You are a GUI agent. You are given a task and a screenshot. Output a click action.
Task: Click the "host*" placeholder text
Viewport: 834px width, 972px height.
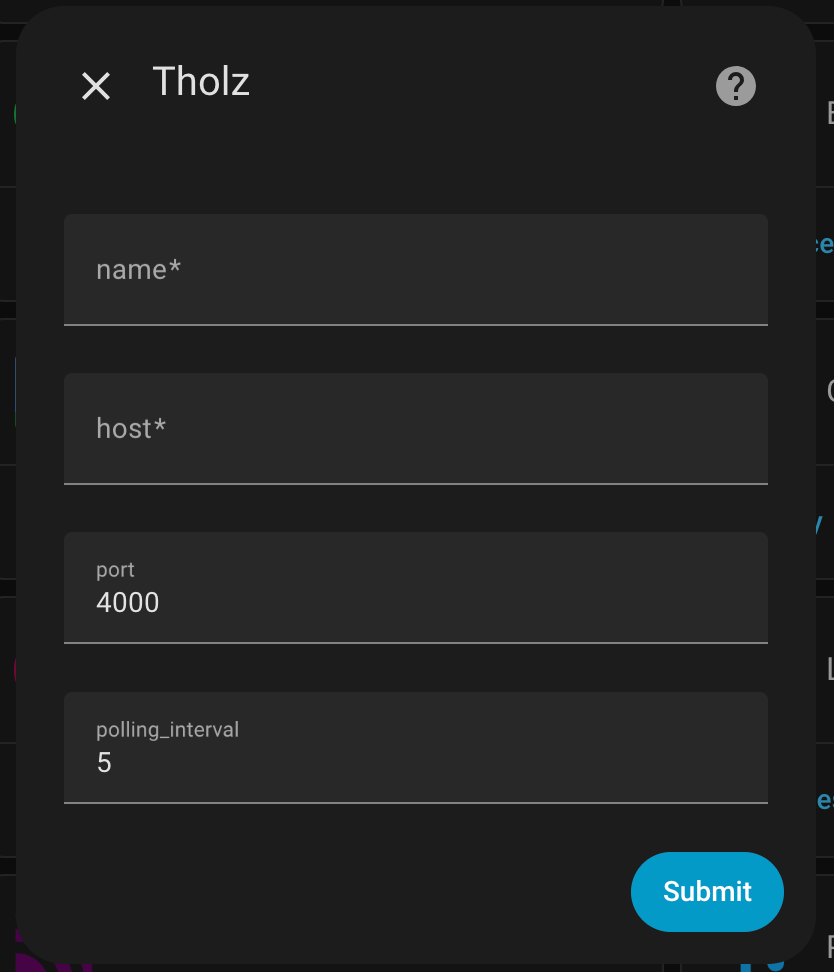(131, 428)
